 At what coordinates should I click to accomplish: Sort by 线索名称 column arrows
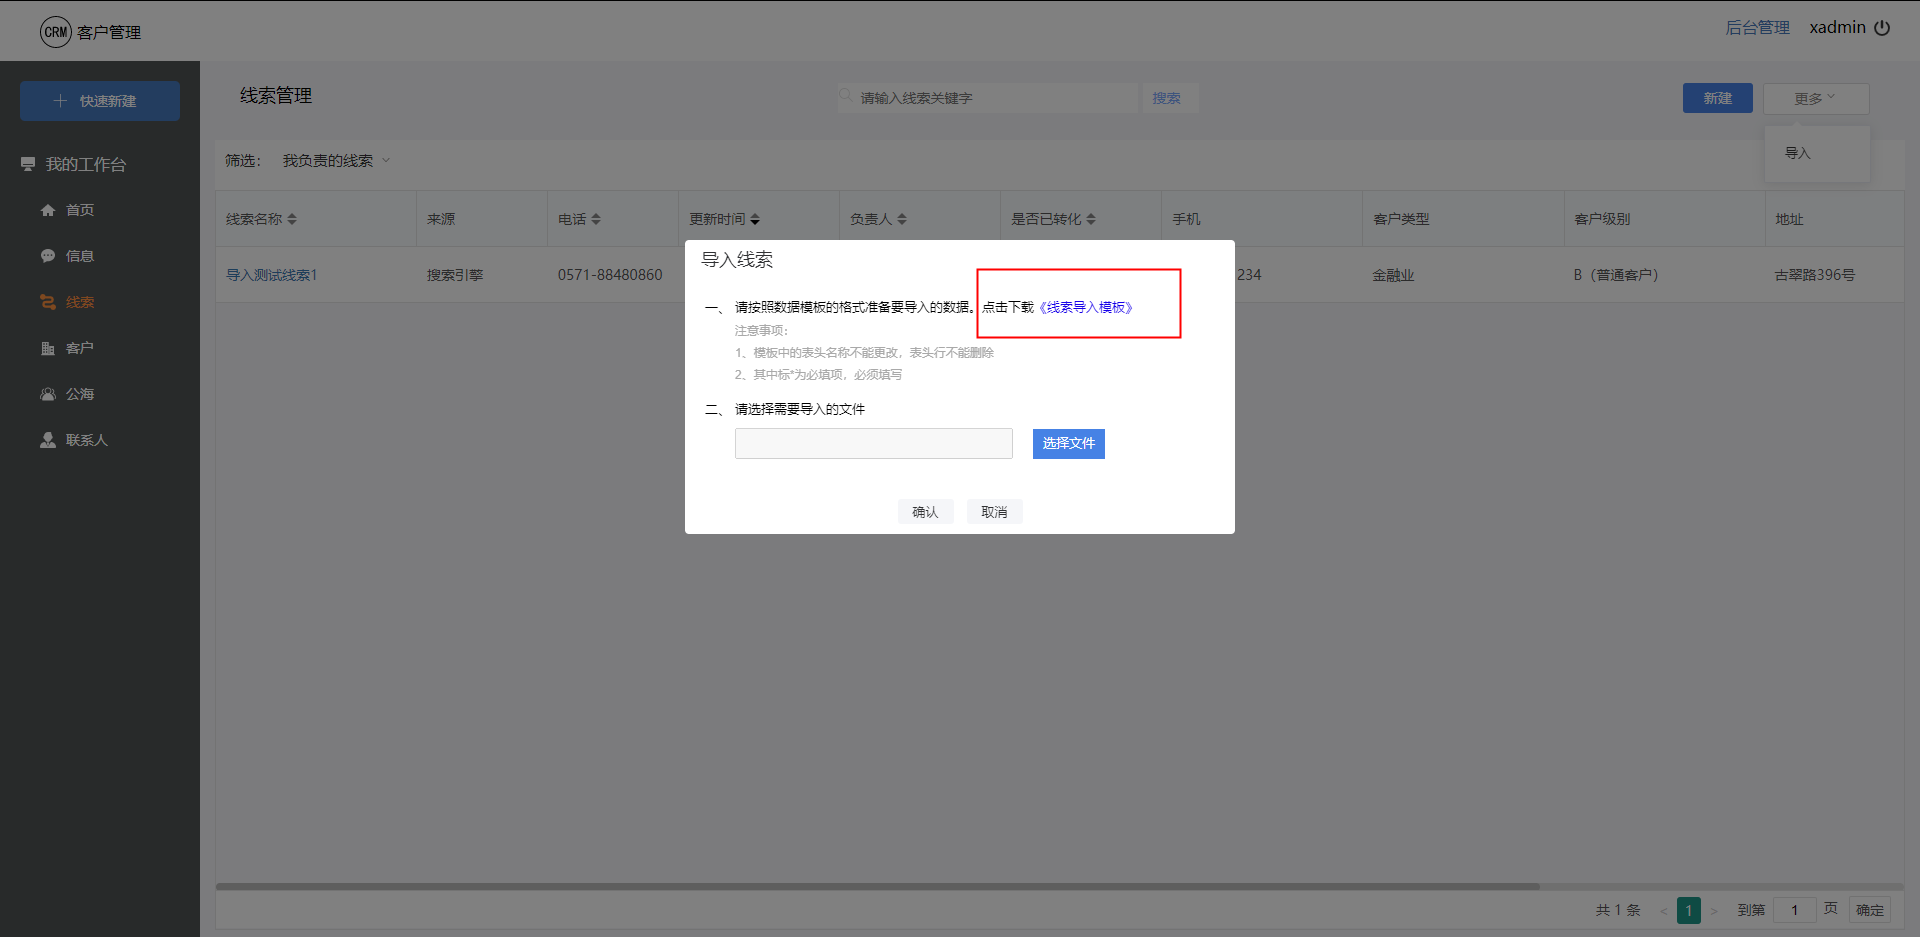click(292, 219)
